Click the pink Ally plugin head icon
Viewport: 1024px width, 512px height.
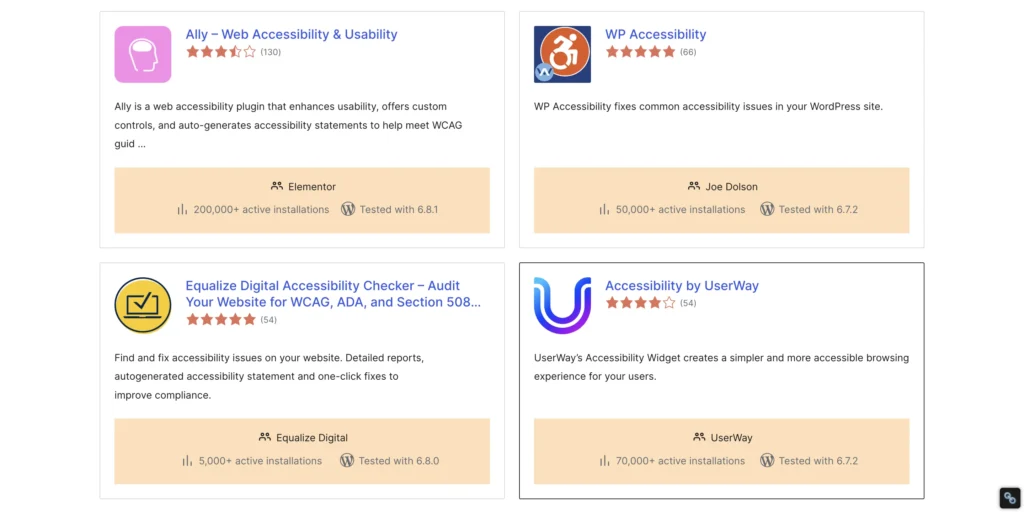[142, 54]
